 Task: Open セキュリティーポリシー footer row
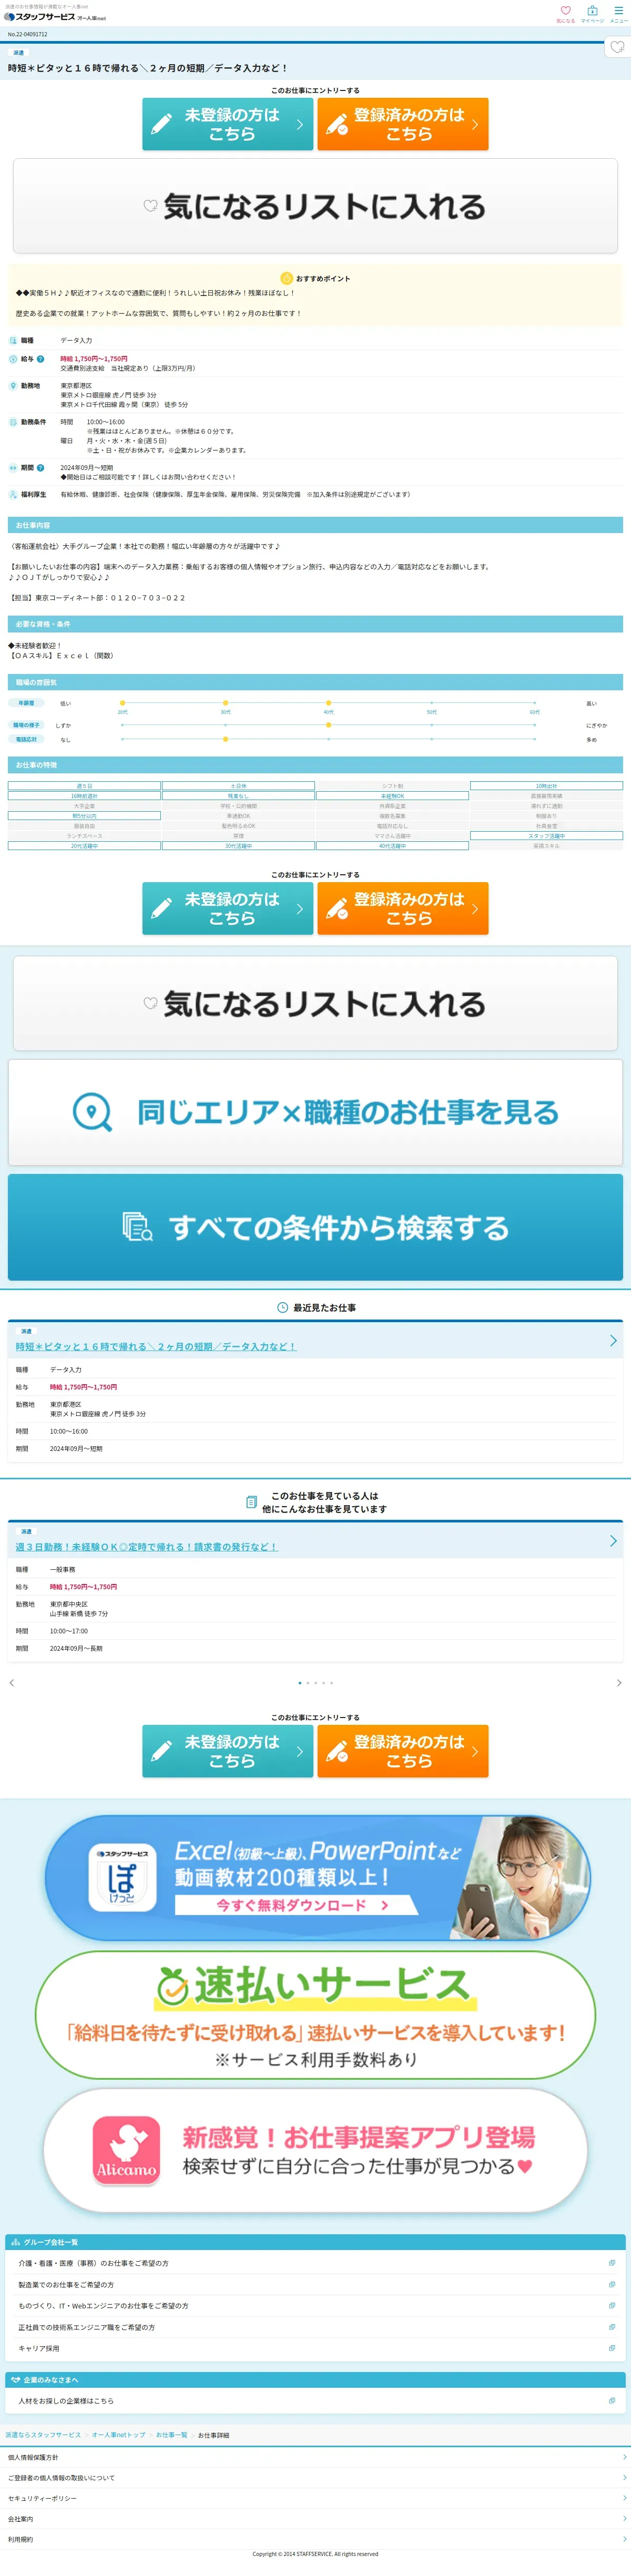click(x=315, y=2498)
